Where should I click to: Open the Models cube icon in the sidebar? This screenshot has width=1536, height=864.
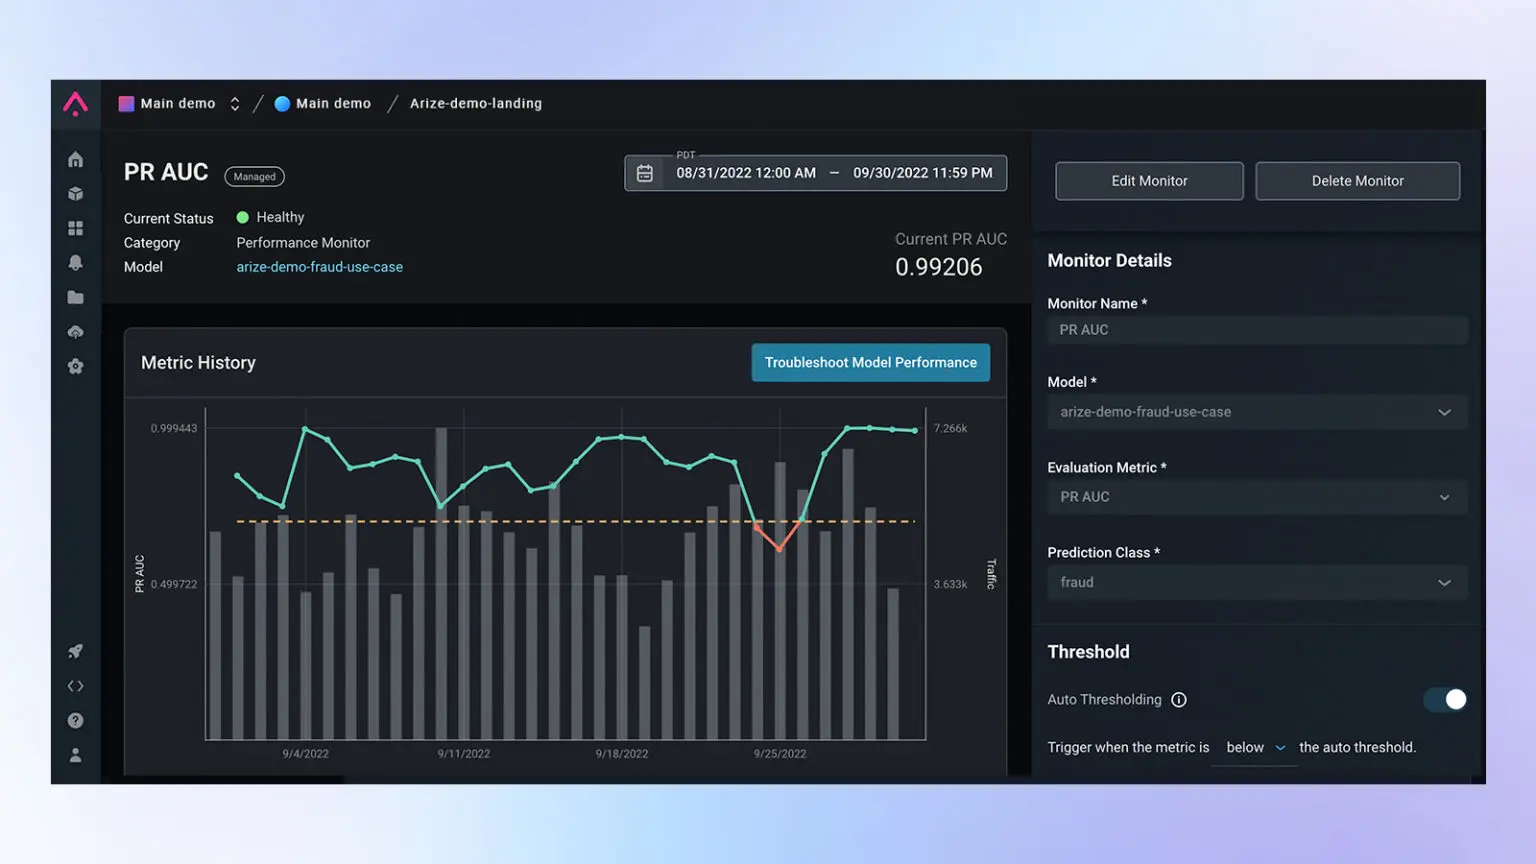75,194
